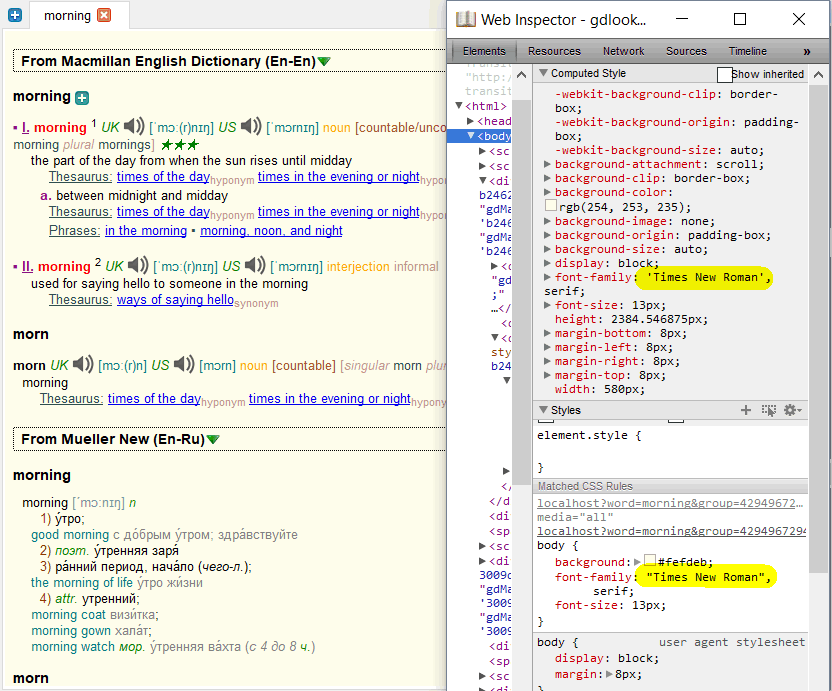Add a new style rule with plus icon

tap(745, 410)
